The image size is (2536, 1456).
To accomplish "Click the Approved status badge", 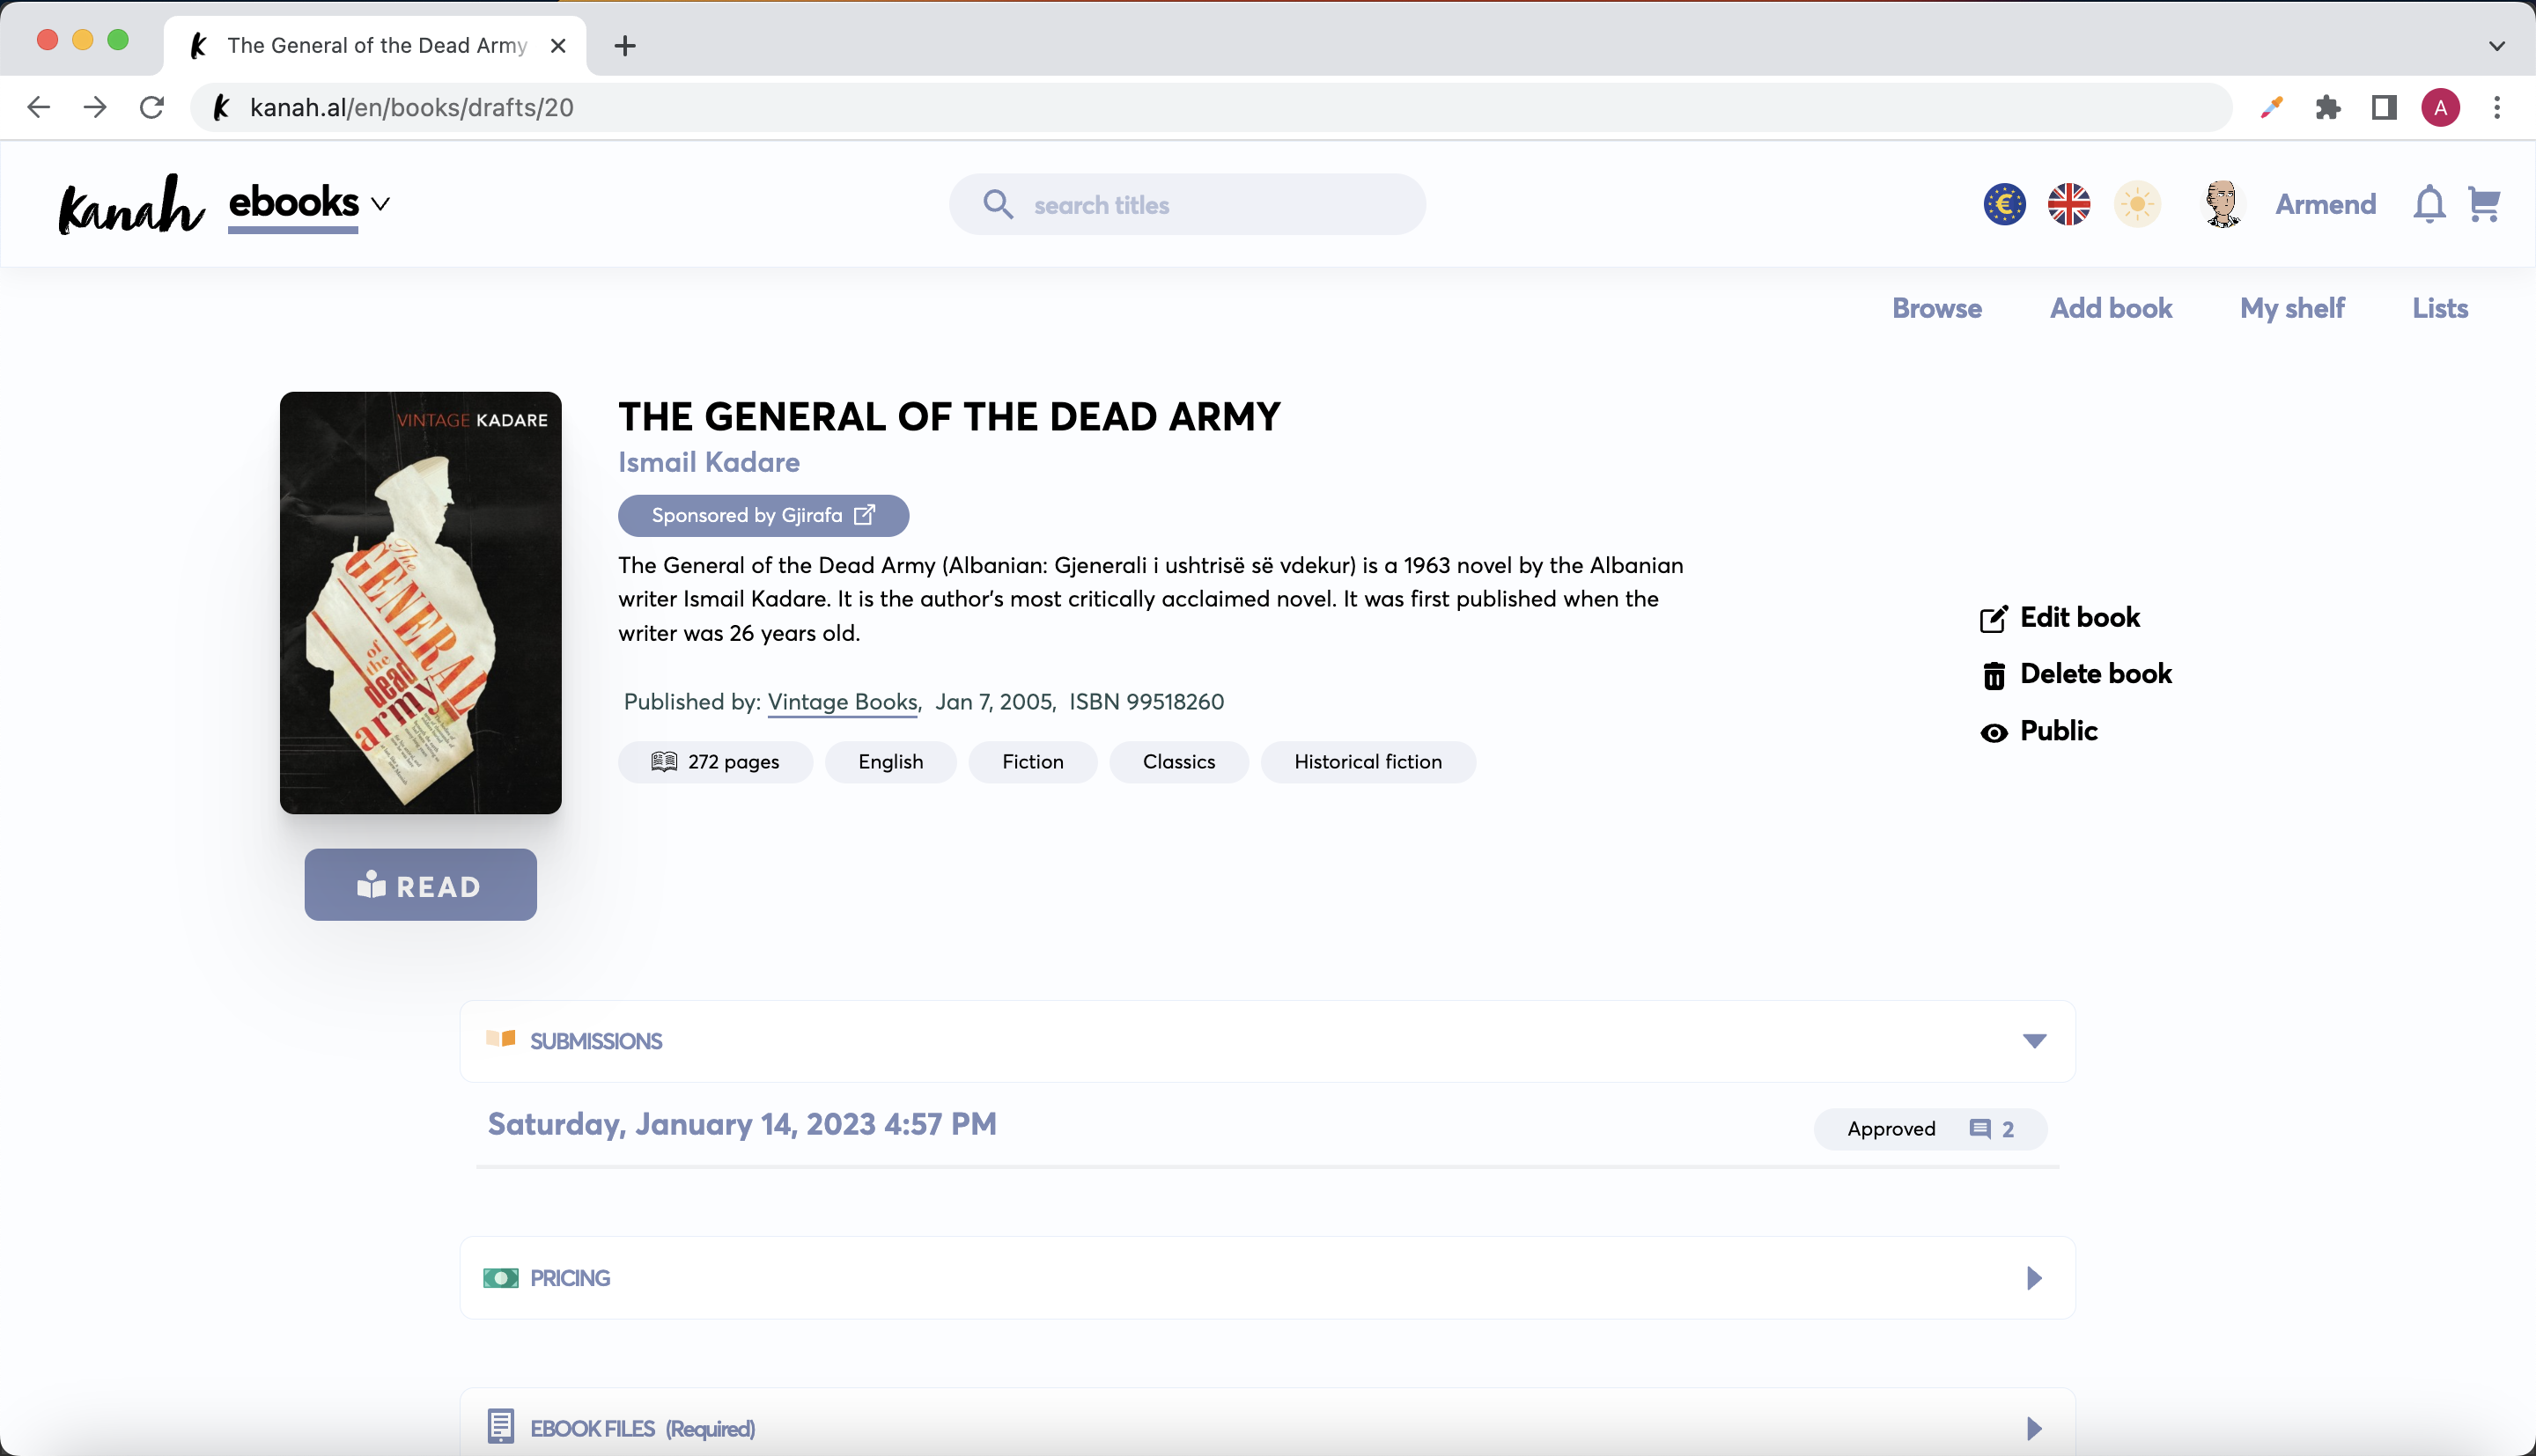I will (x=1891, y=1129).
